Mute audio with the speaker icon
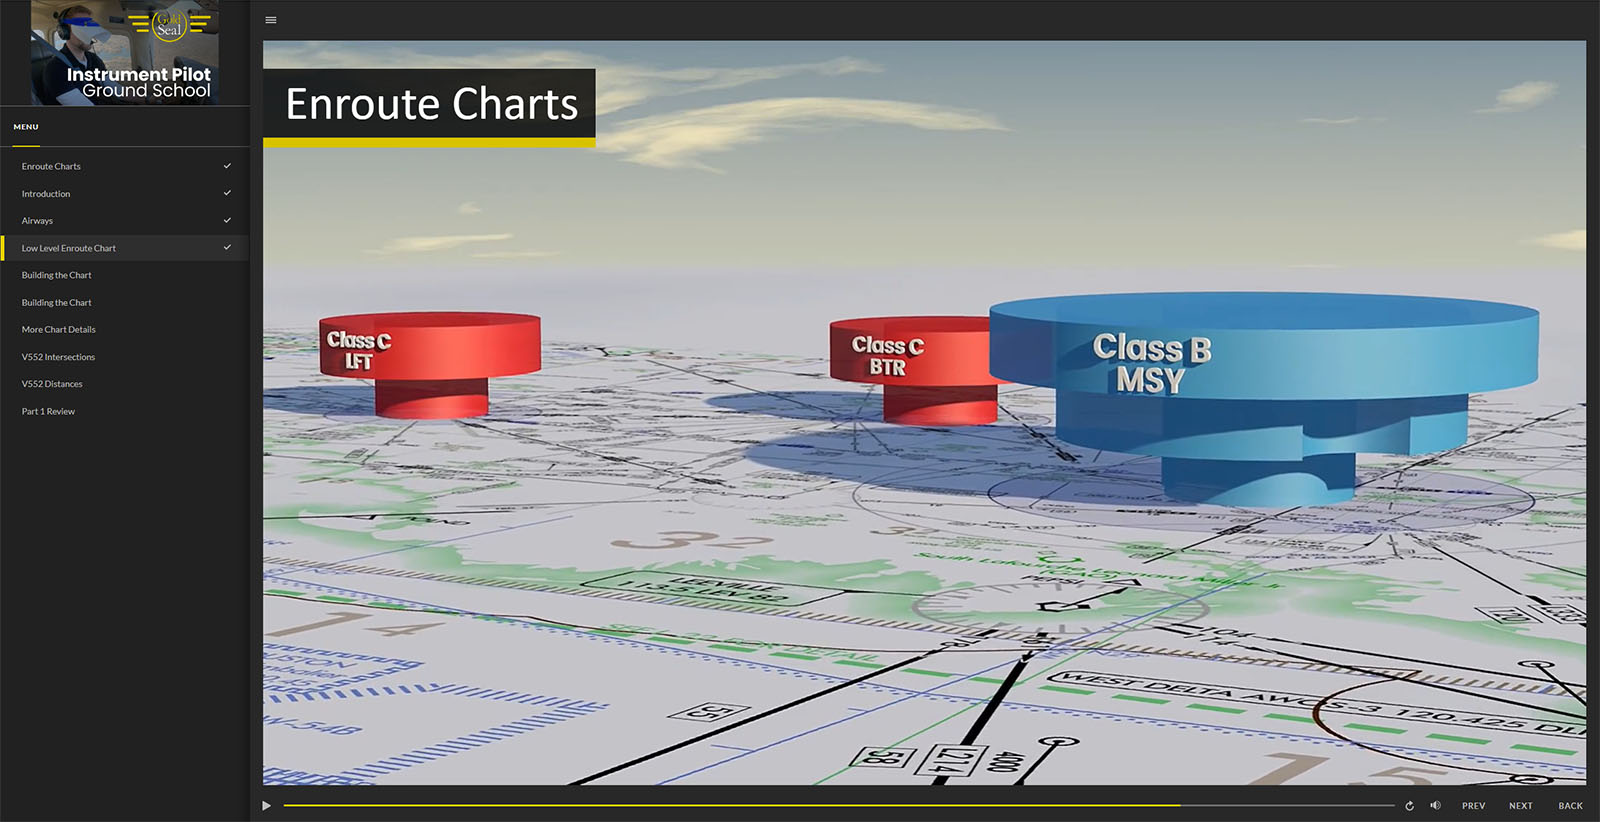1600x822 pixels. pyautogui.click(x=1435, y=806)
